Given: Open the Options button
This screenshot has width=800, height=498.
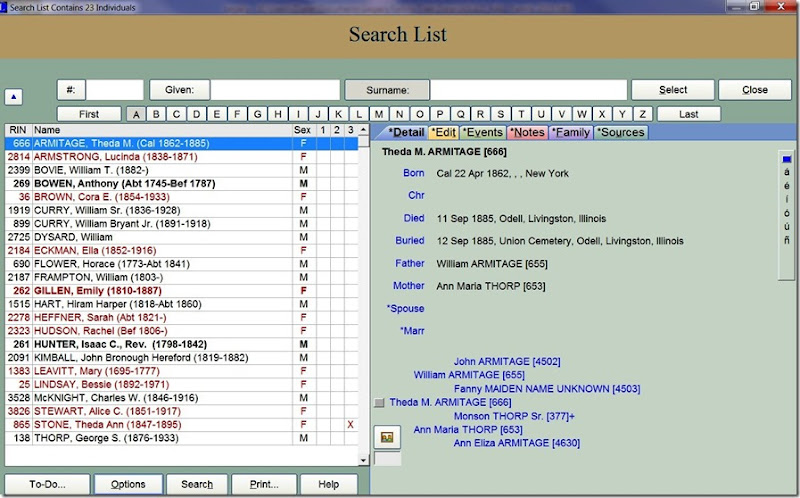Looking at the screenshot, I should [128, 484].
